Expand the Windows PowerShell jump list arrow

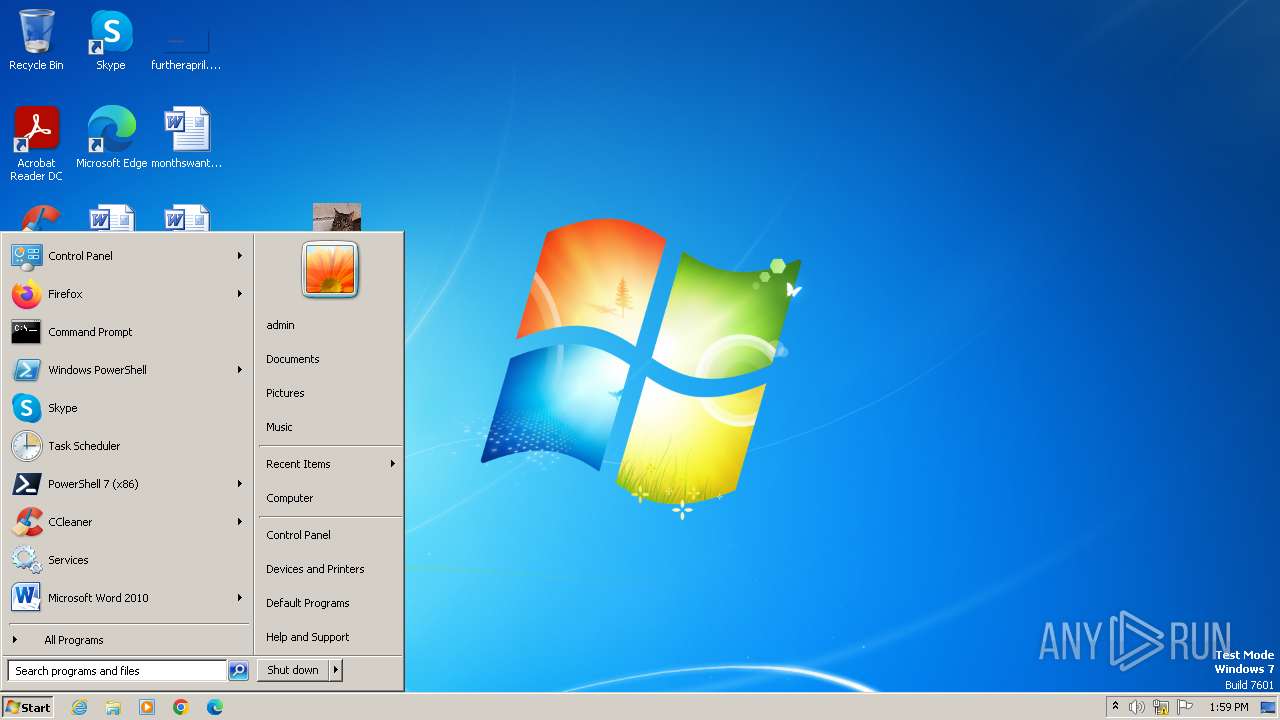(240, 370)
